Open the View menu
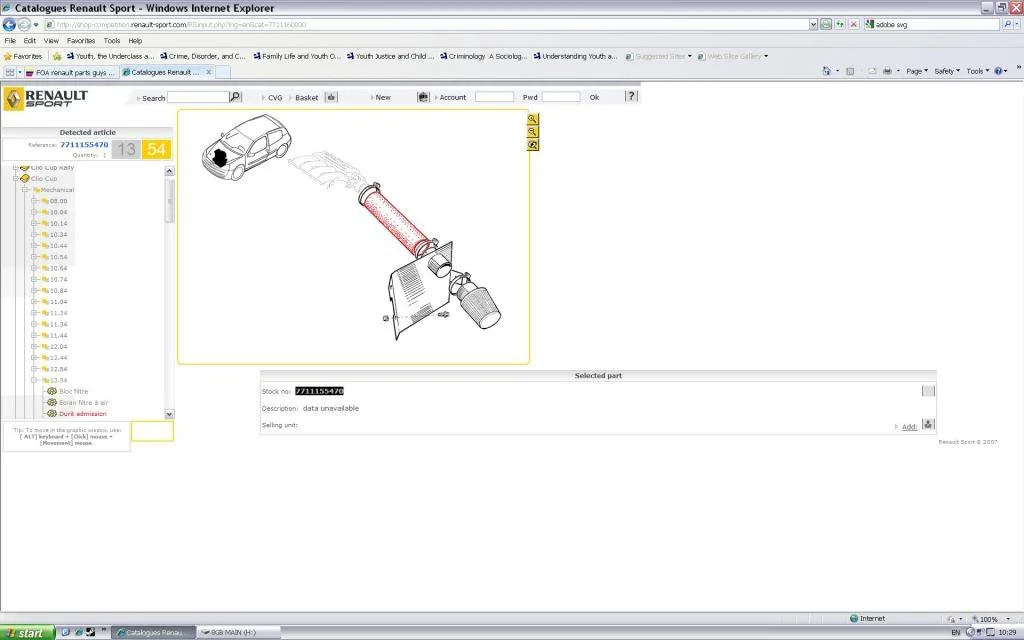This screenshot has width=1024, height=640. 51,40
